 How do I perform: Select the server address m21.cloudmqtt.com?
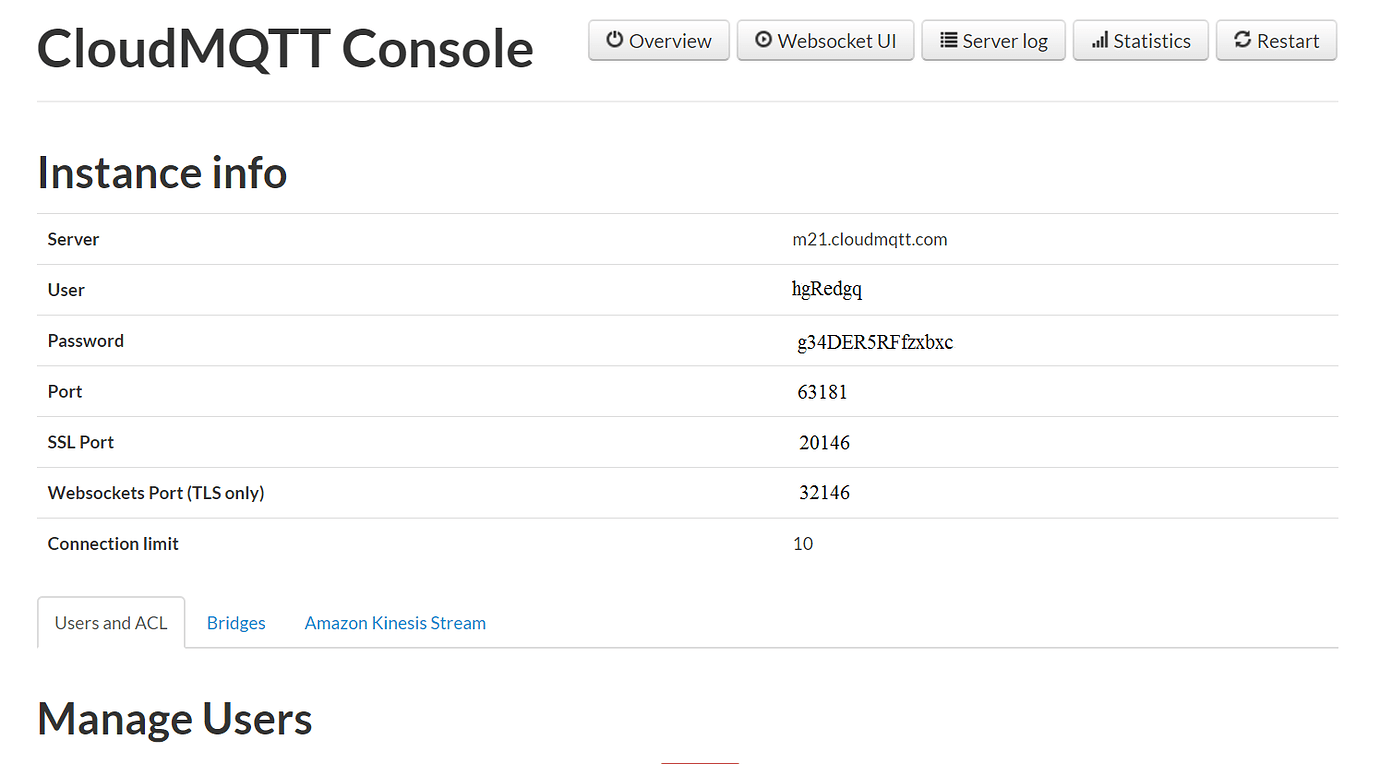click(x=869, y=239)
